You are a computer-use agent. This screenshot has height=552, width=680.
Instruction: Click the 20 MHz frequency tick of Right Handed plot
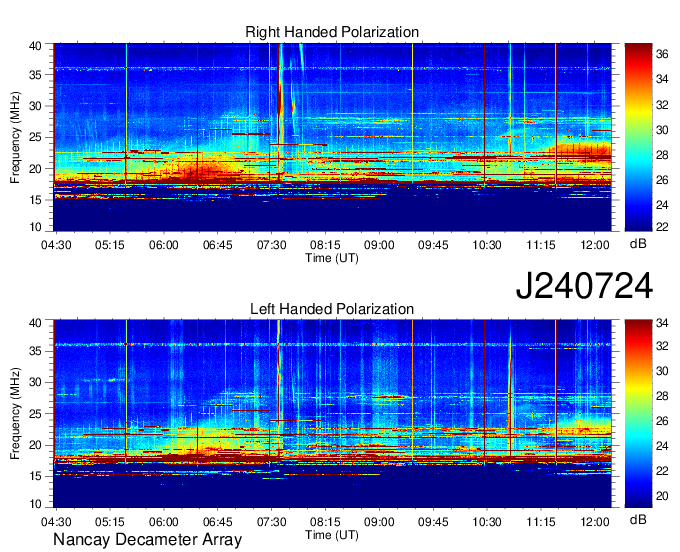click(35, 169)
